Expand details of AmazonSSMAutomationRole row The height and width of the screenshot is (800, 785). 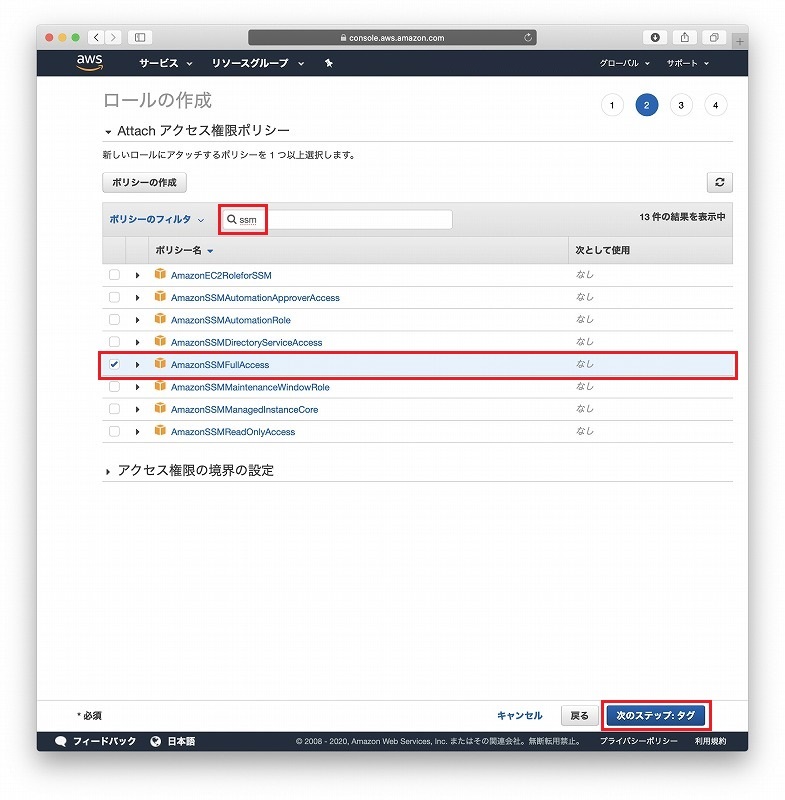[x=137, y=320]
